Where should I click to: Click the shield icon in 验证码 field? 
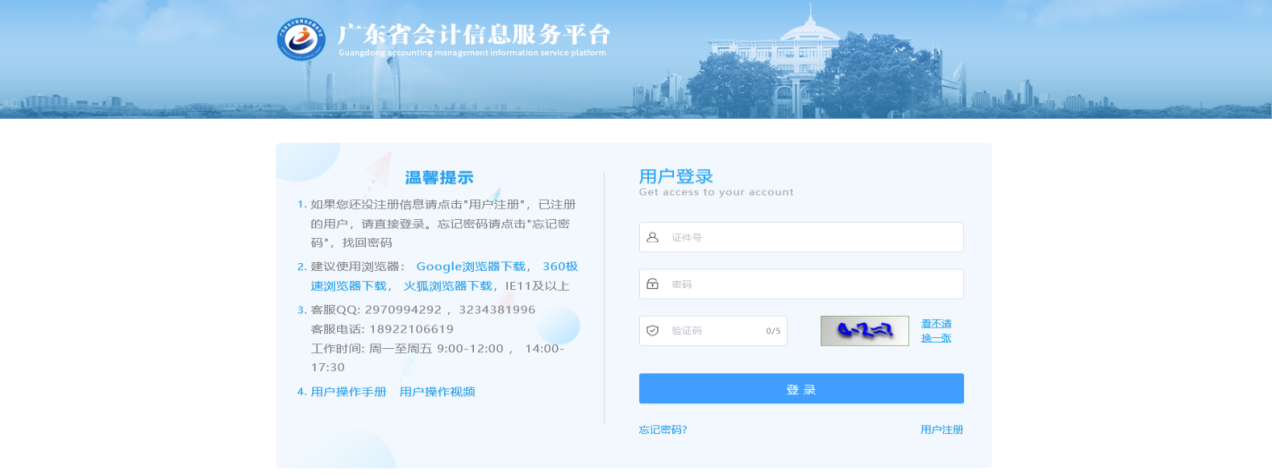coord(653,330)
